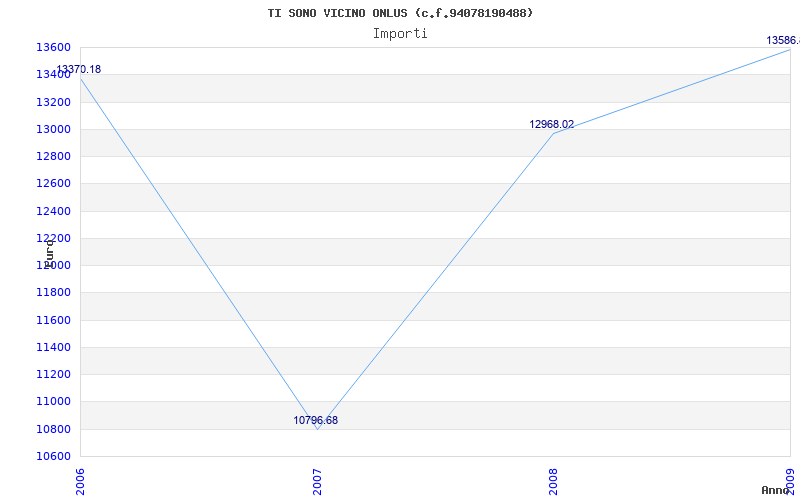
Task: Click the 11000 y-axis value
Action: point(53,402)
